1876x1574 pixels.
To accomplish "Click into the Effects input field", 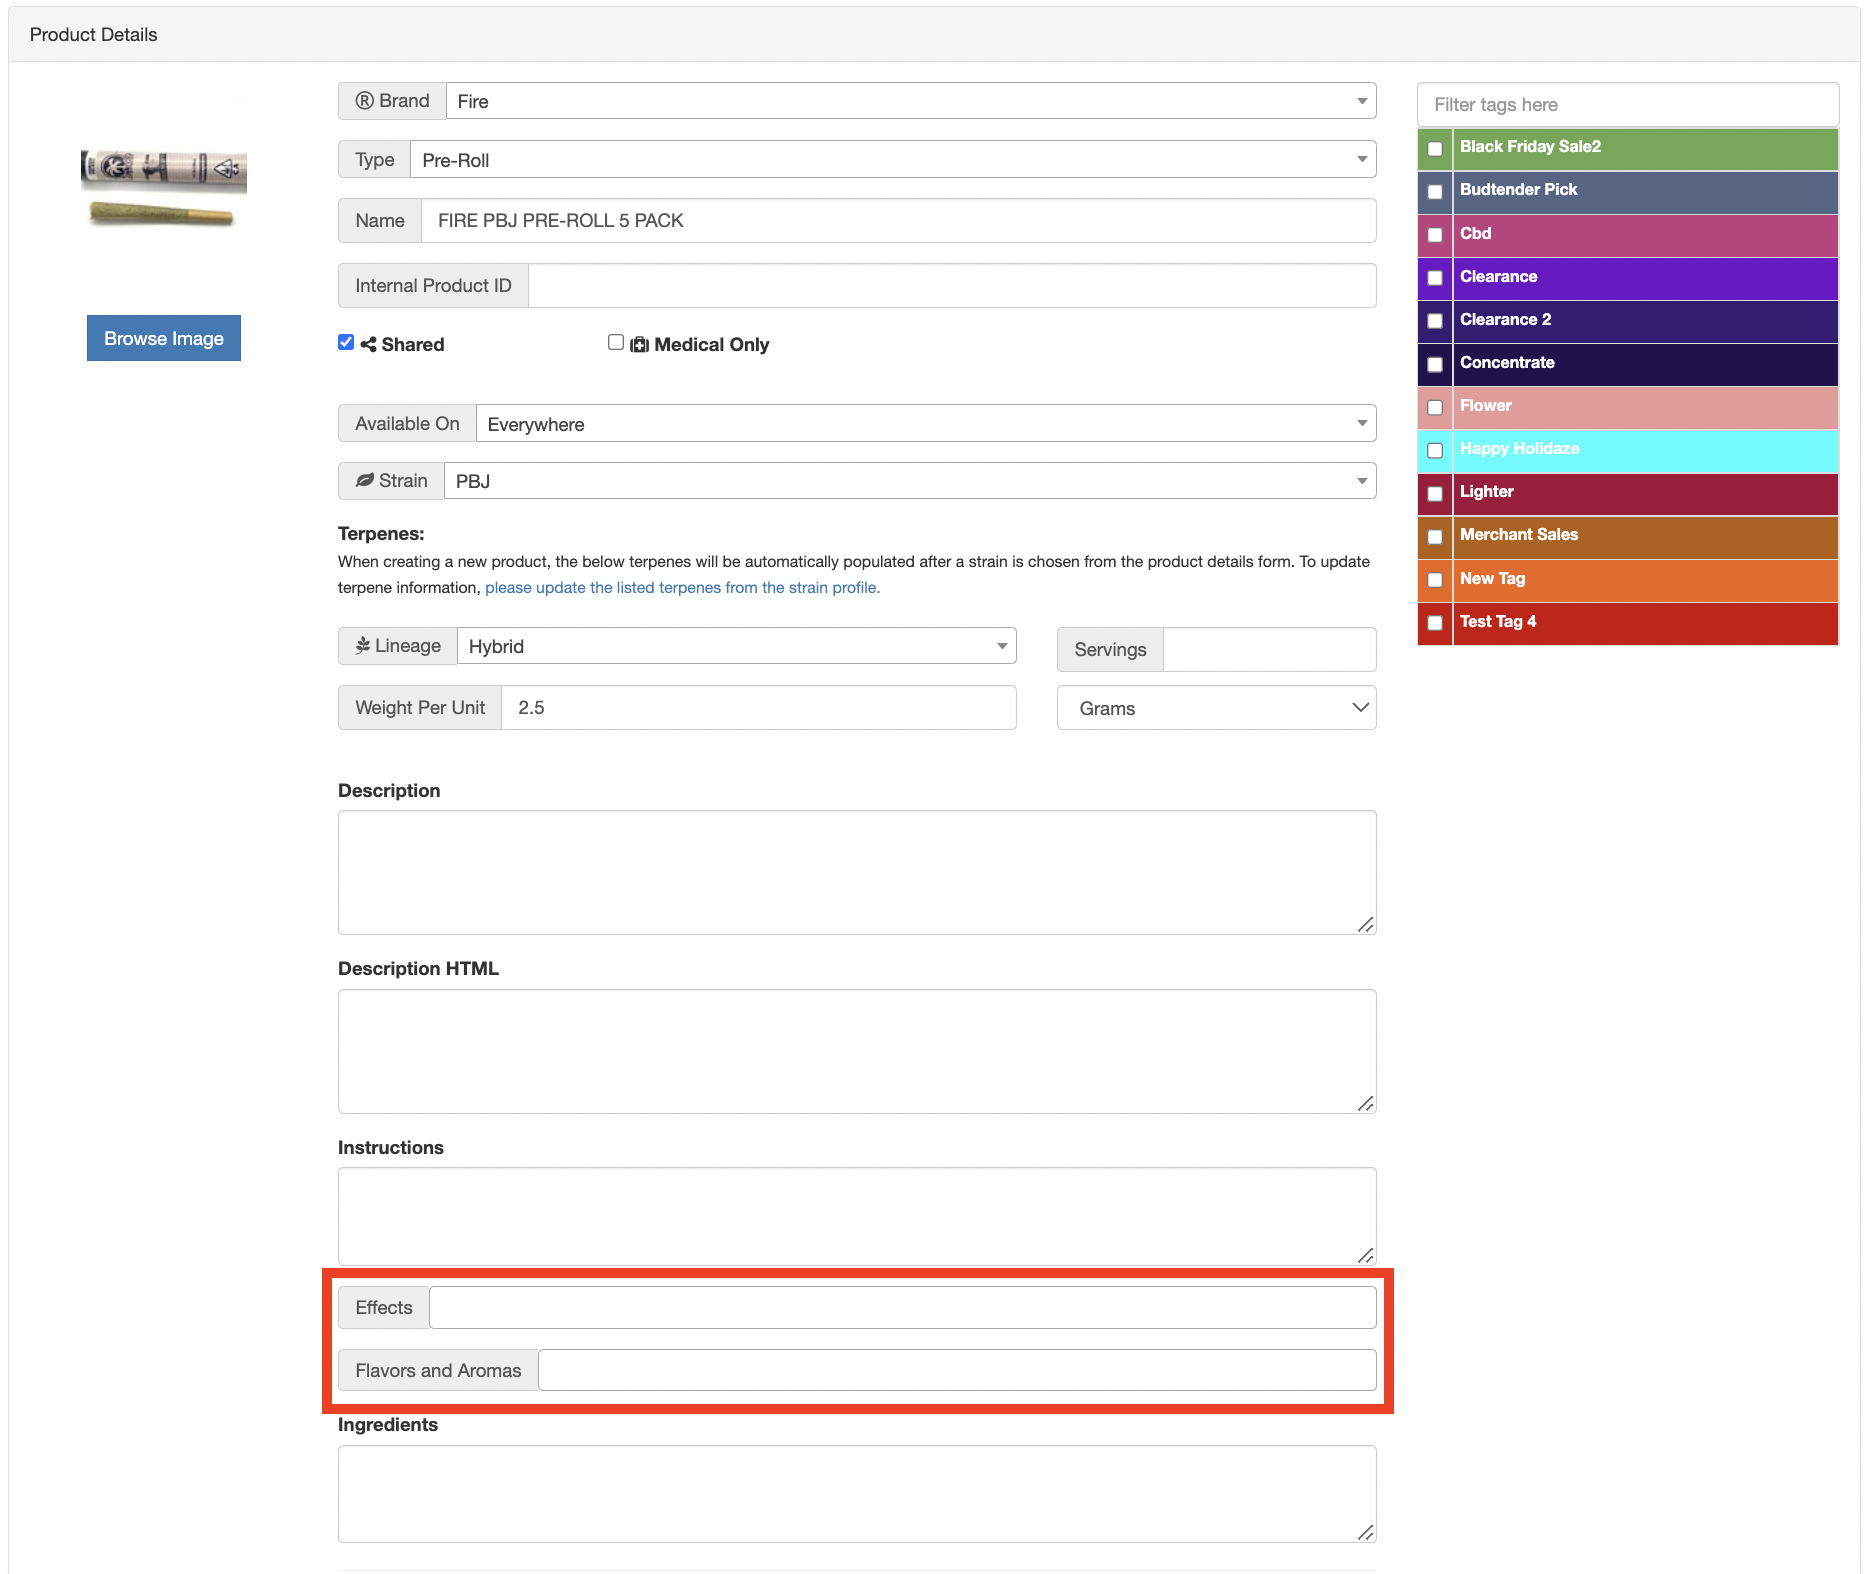I will point(903,1308).
